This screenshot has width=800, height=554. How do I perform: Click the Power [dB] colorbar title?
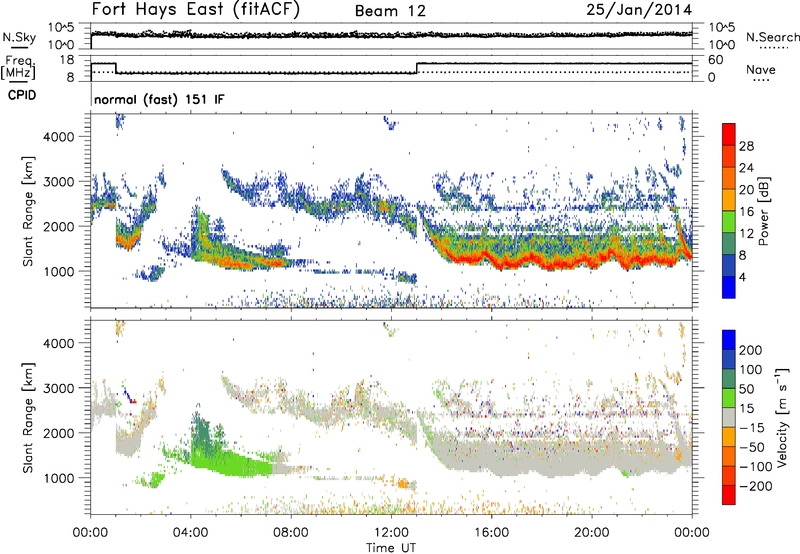[x=764, y=211]
